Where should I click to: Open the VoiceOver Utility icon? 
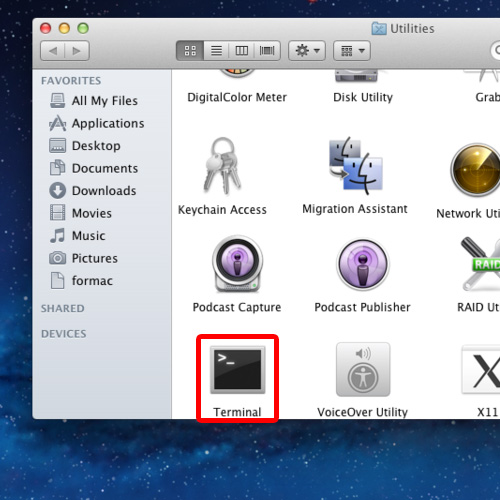[x=363, y=369]
